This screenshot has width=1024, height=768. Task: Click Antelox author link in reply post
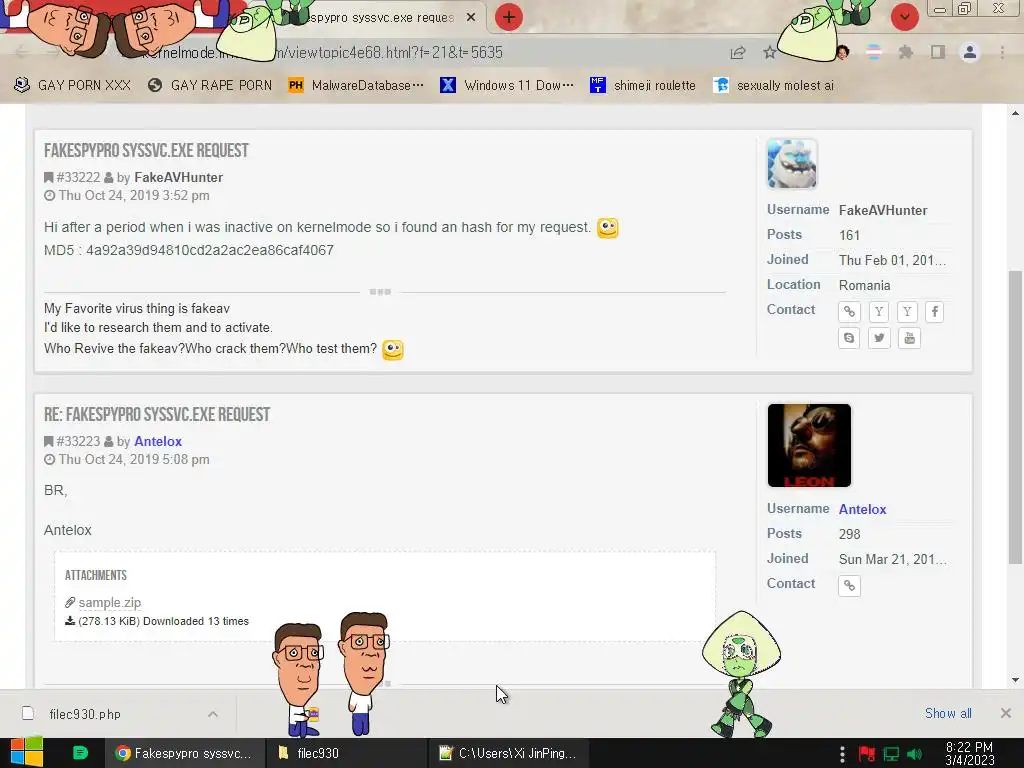pyautogui.click(x=158, y=441)
